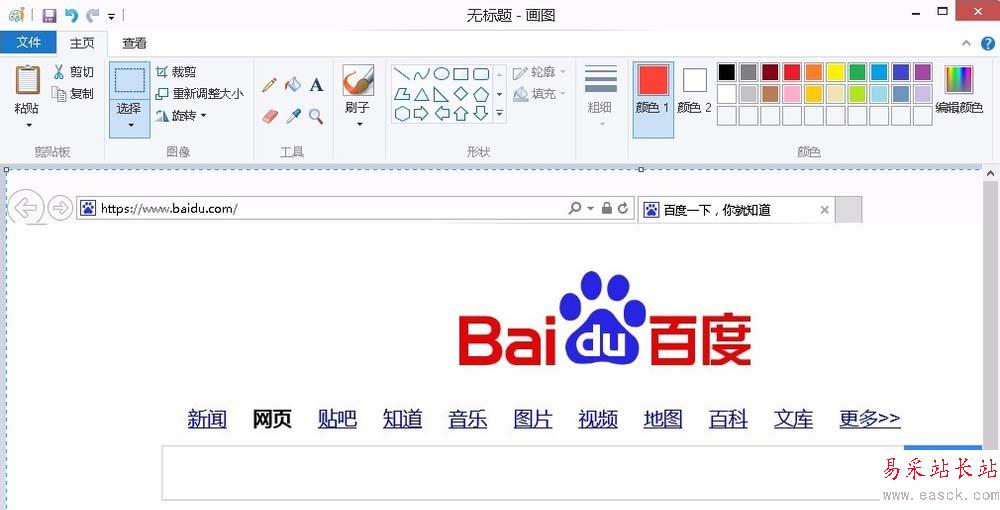Image resolution: width=1000 pixels, height=510 pixels.
Task: Select the Eraser tool
Action: pos(270,116)
